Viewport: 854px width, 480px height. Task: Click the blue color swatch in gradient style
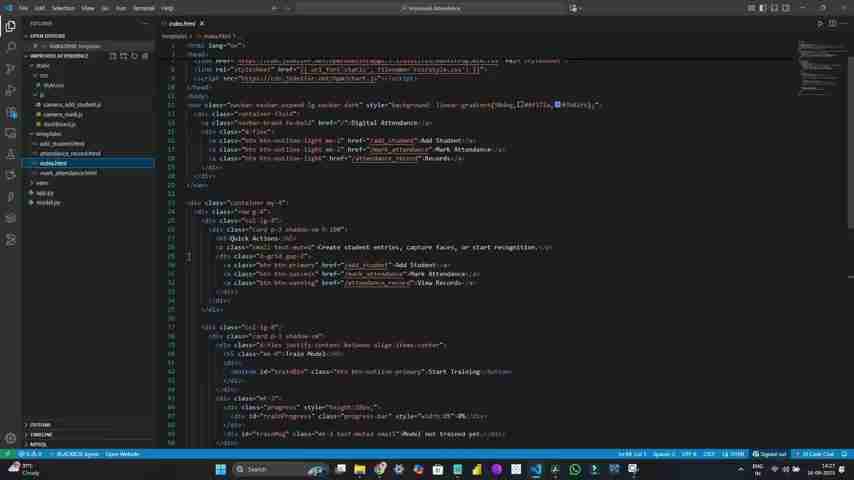[557, 105]
